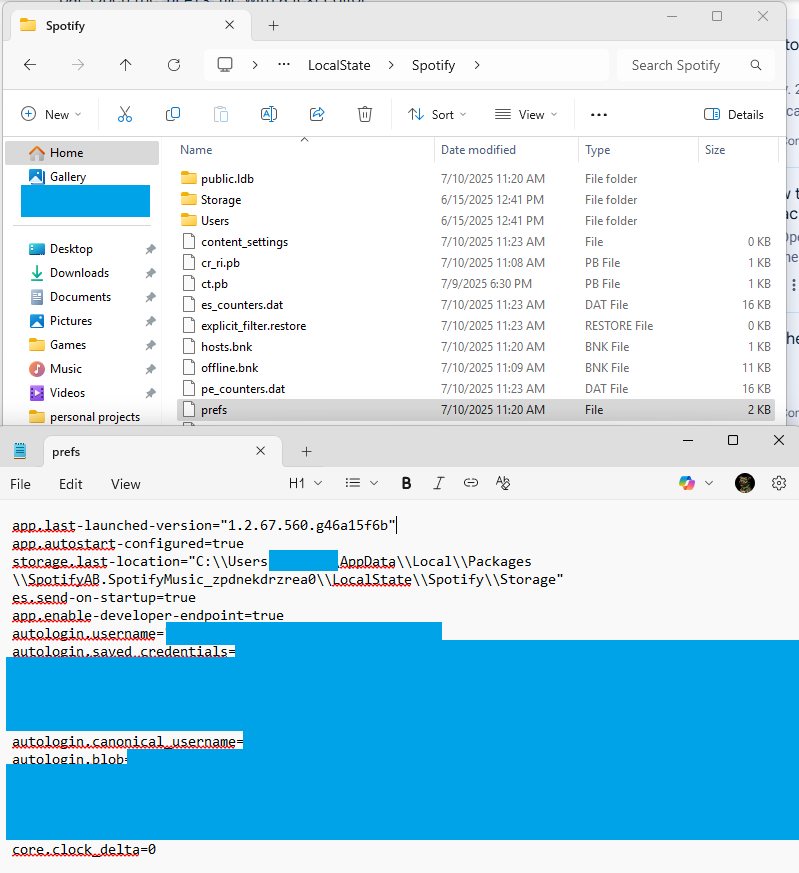Select the offline.bnk file
The height and width of the screenshot is (873, 799).
coord(476,368)
